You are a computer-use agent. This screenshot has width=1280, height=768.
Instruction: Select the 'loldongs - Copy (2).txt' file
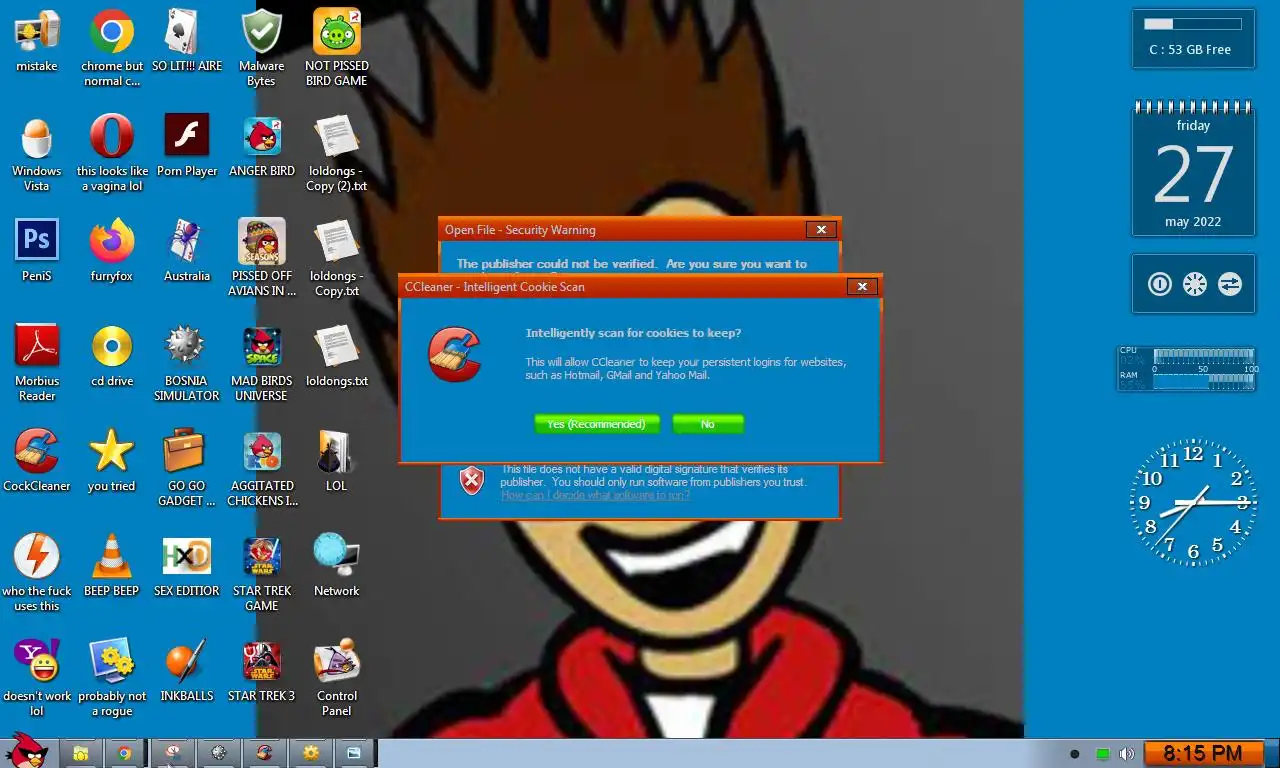[337, 153]
